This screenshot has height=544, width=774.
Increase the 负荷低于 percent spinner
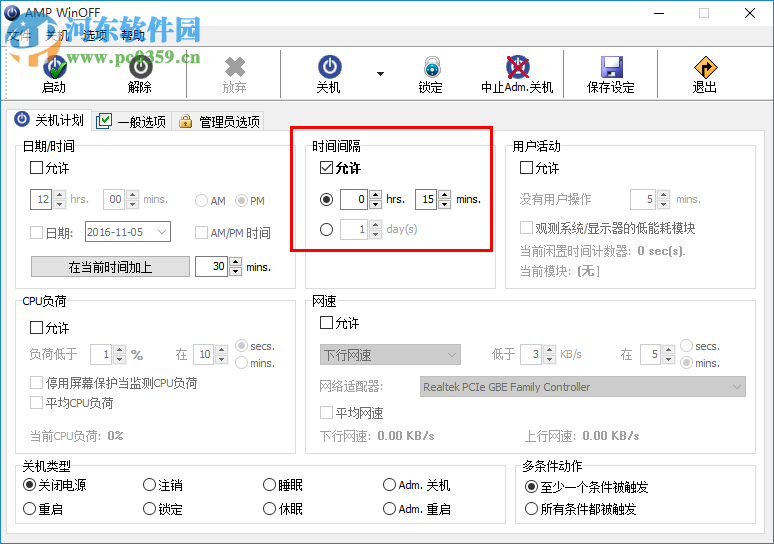(x=119, y=350)
